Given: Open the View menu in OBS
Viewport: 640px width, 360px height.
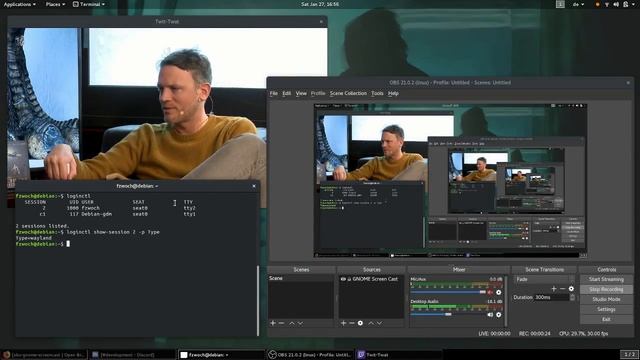Looking at the screenshot, I should [301, 93].
